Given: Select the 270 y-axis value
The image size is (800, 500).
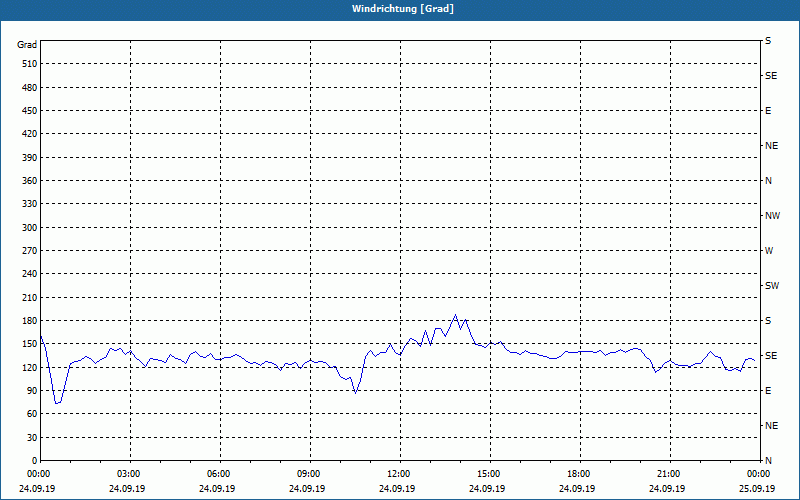Looking at the screenshot, I should pyautogui.click(x=30, y=251).
